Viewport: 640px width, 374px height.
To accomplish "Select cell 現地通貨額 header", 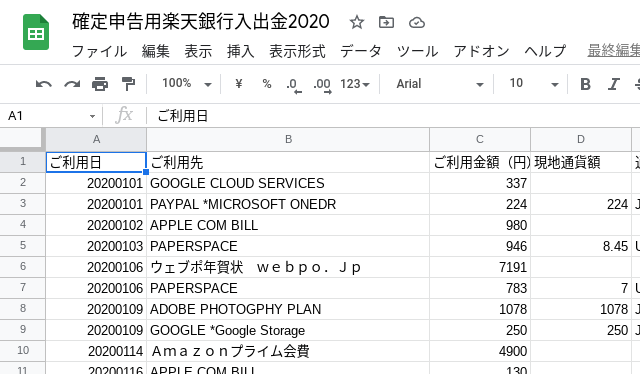I will 581,162.
